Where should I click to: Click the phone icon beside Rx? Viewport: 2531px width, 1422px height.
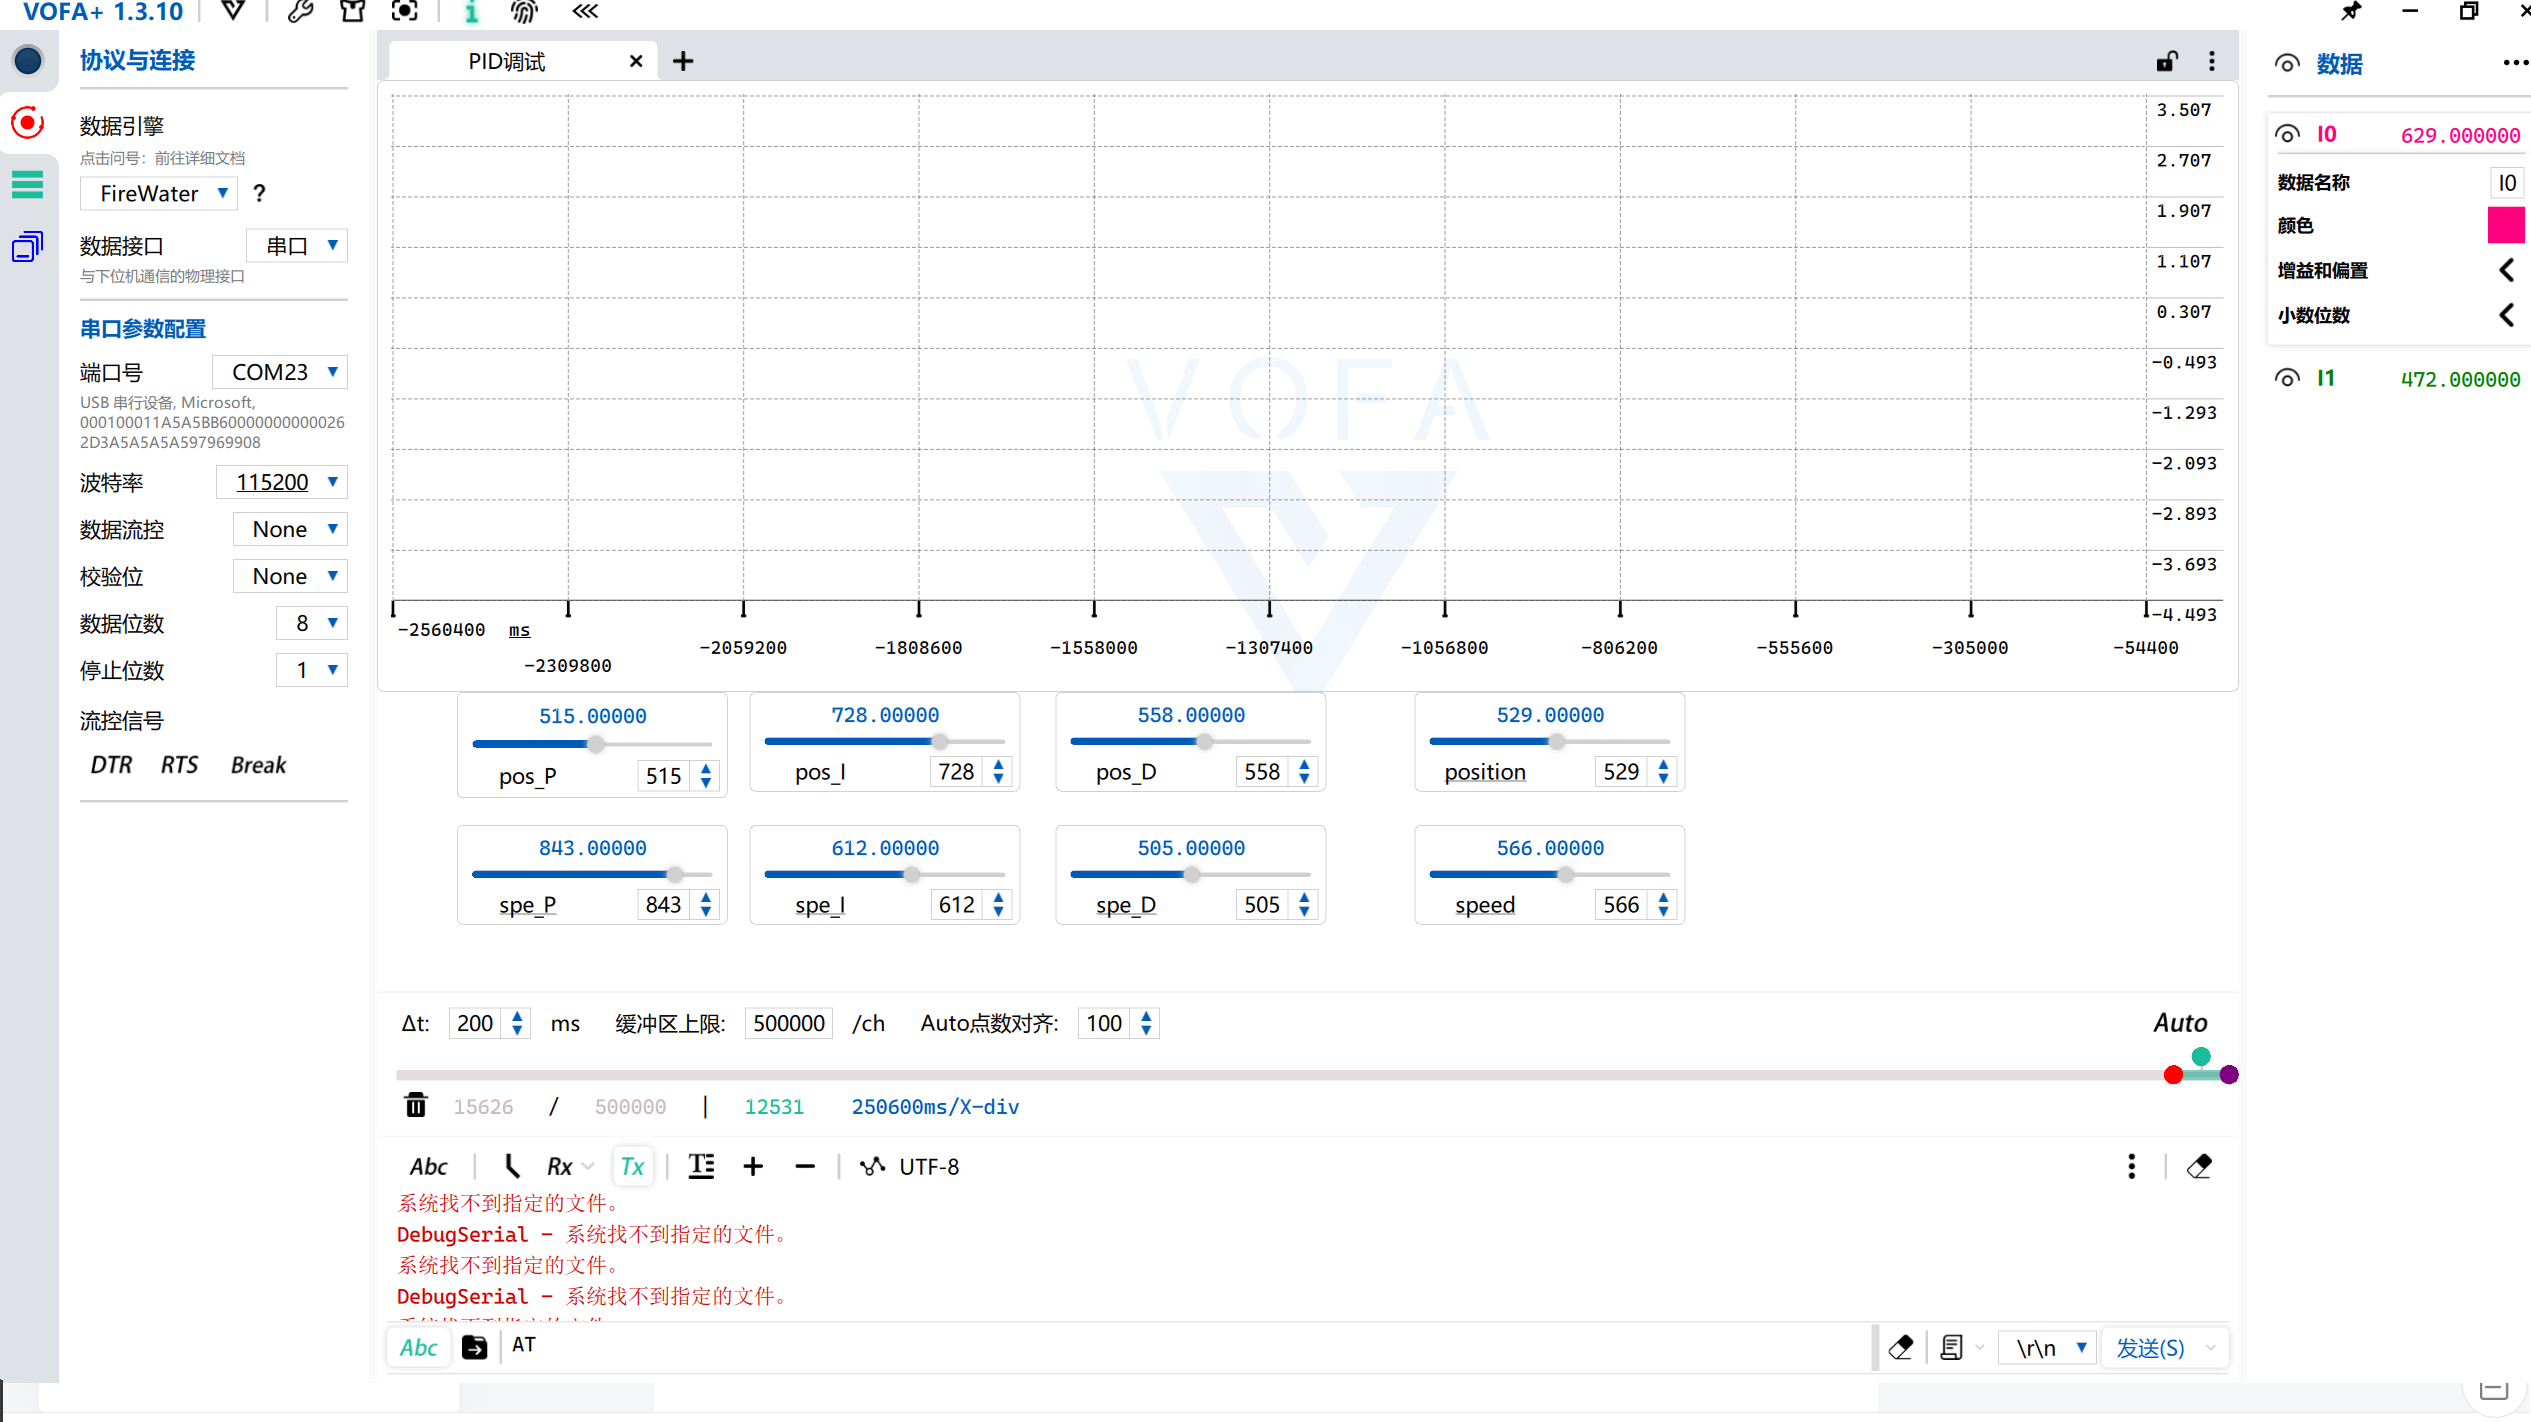512,1166
